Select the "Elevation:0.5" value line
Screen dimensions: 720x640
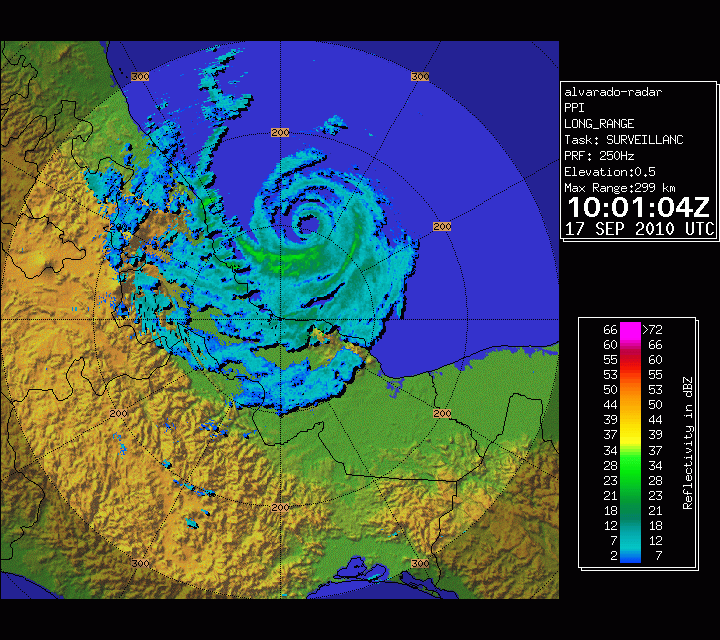tap(610, 172)
